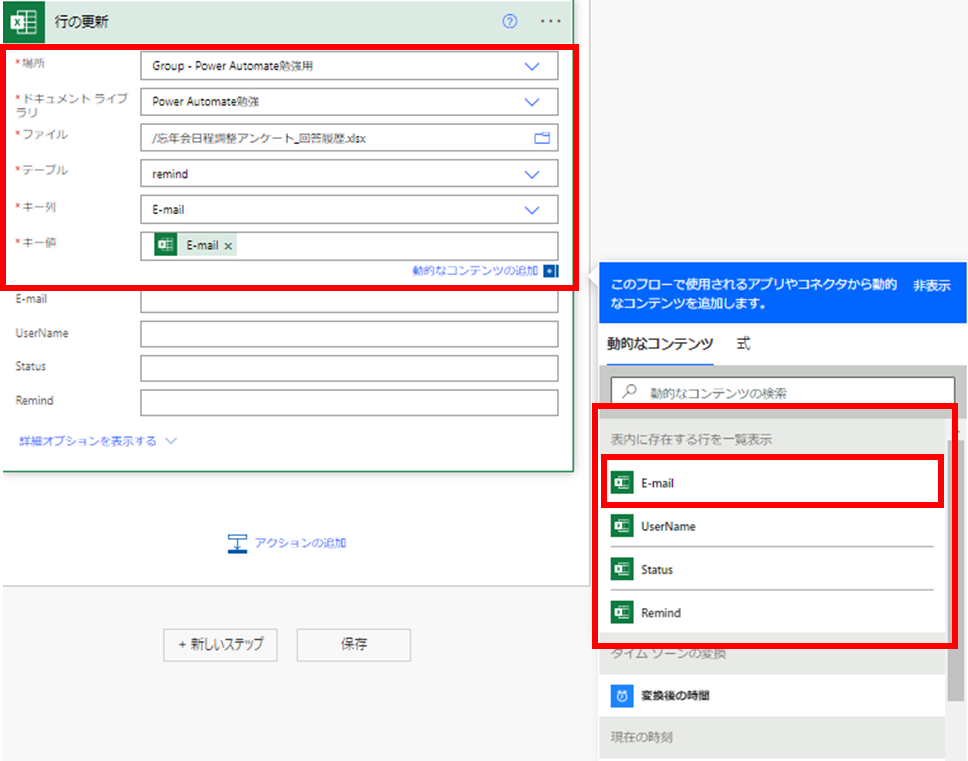Click the Excel icon in the action header

(x=24, y=22)
